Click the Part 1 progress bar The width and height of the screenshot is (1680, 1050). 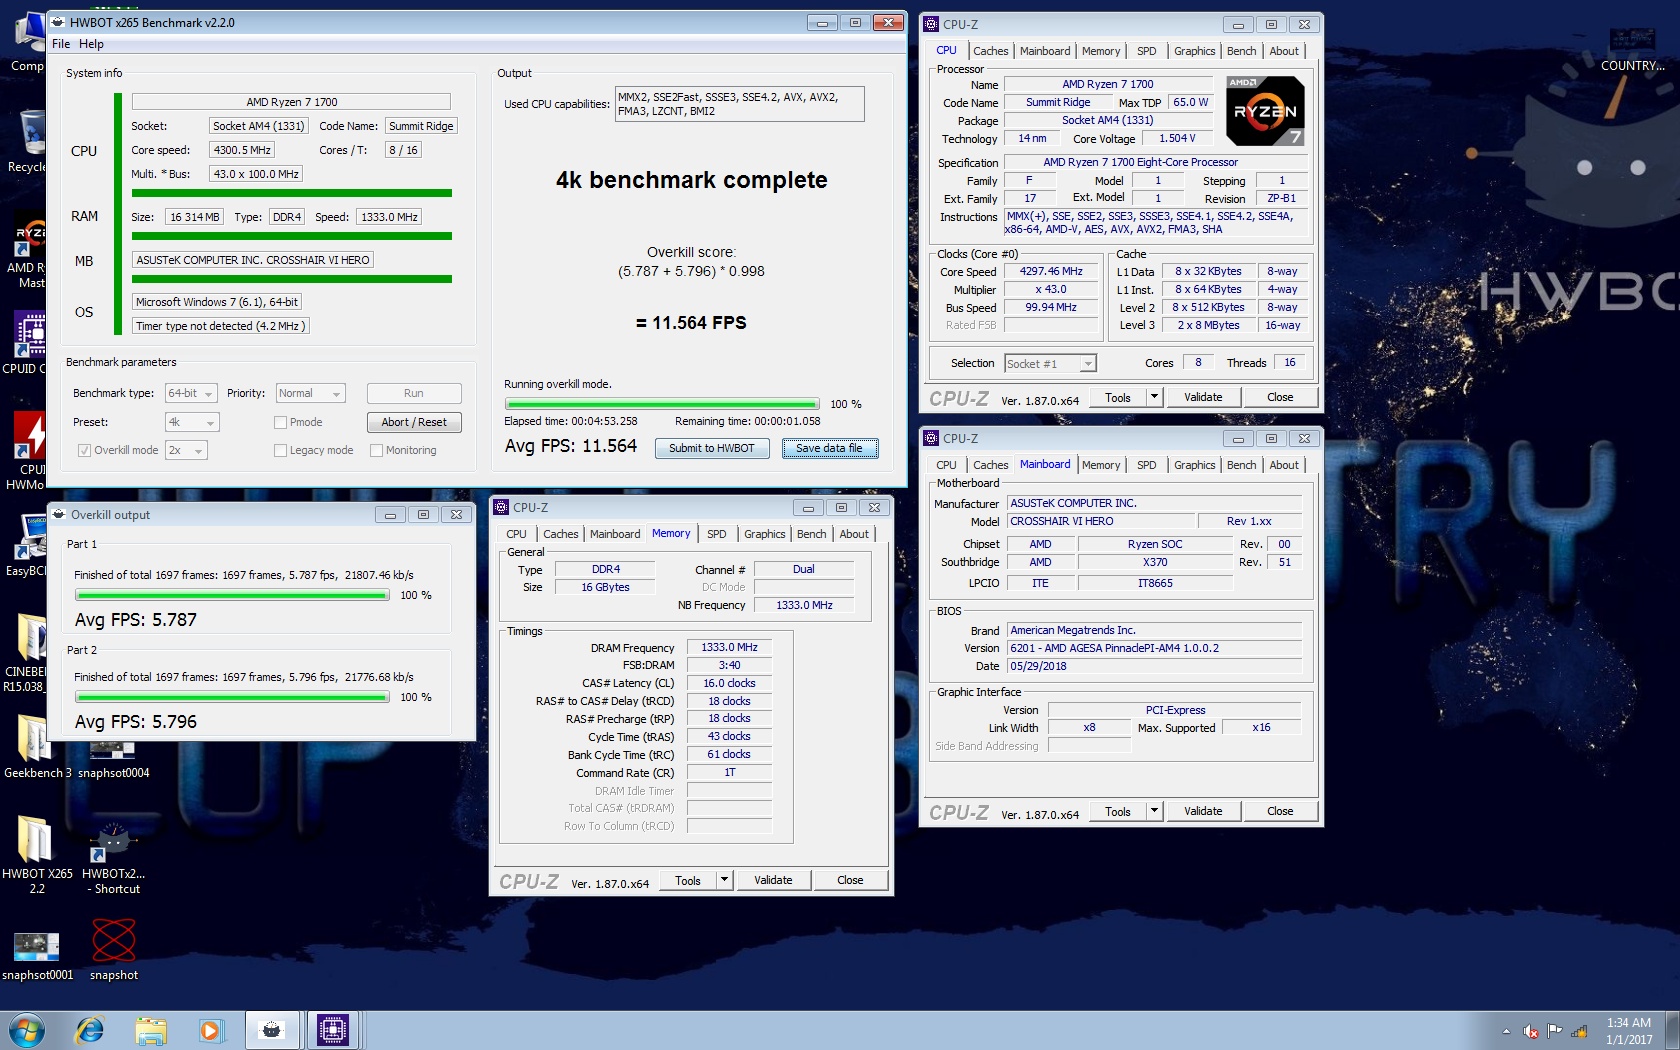233,596
